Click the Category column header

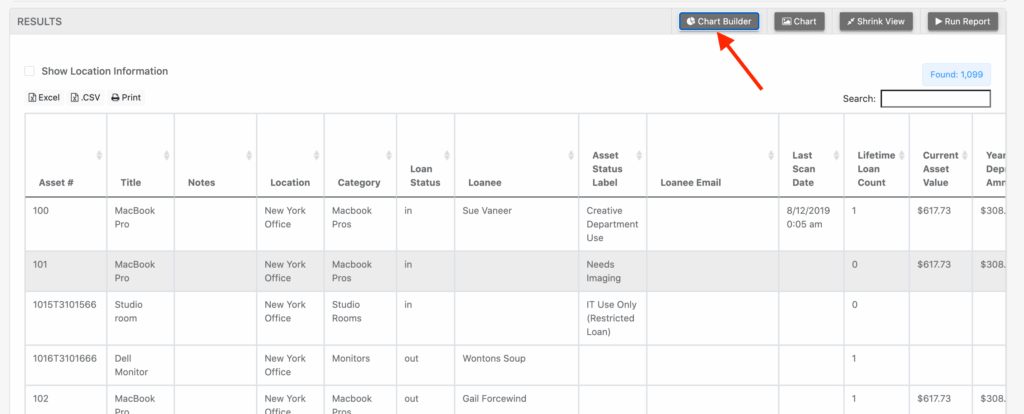[x=360, y=155]
